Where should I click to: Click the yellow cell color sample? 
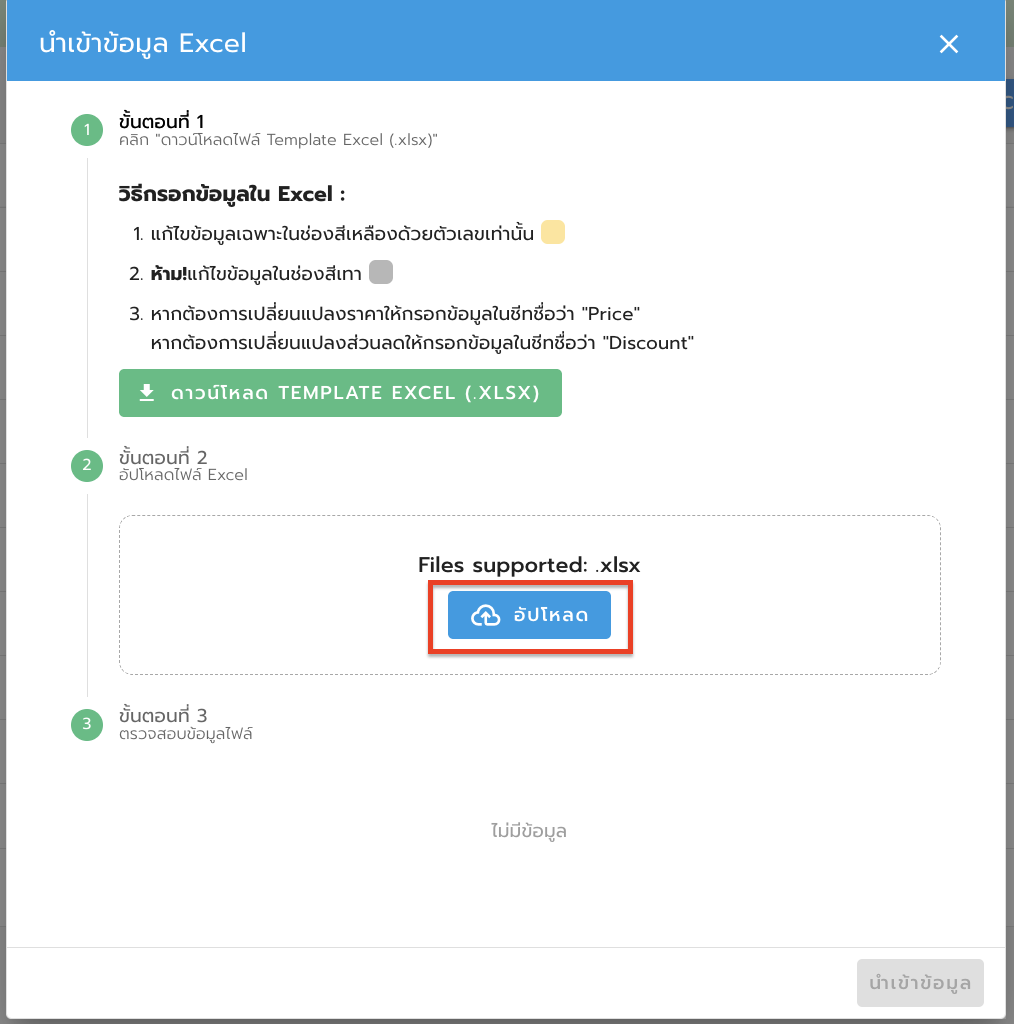(553, 234)
